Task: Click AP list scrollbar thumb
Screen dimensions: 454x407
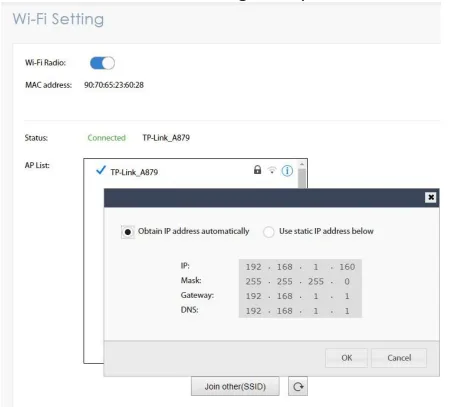Action: (302, 178)
